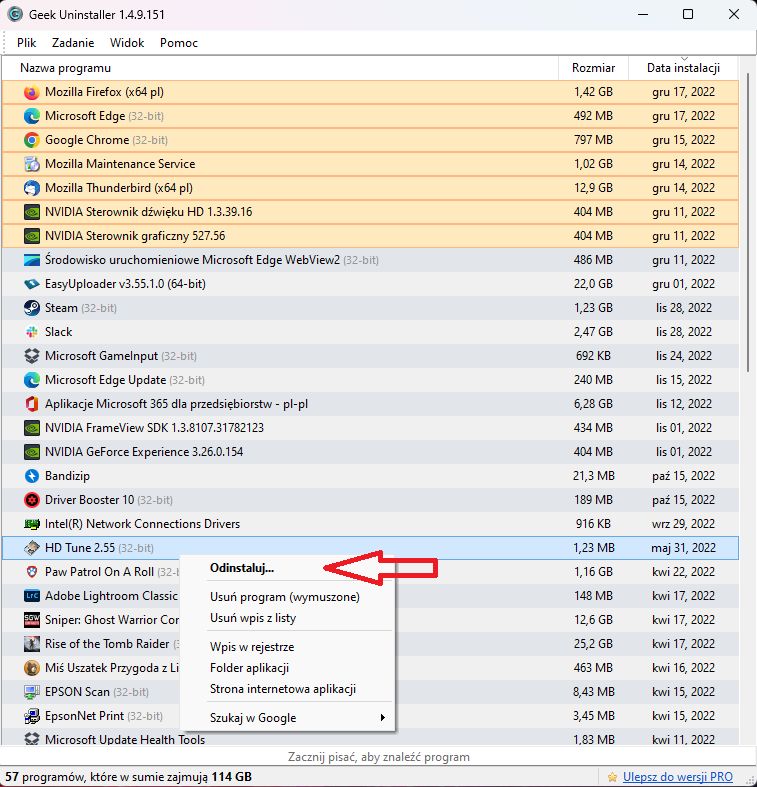Click the Microsoft Edge Update icon
This screenshot has width=757, height=787.
(x=32, y=380)
